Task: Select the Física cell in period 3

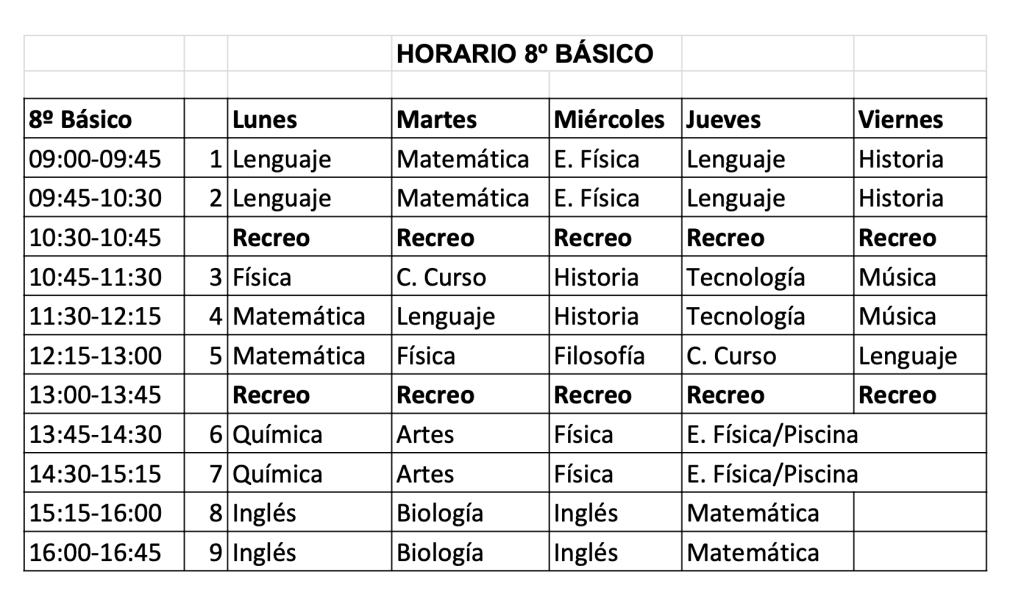Action: click(308, 277)
